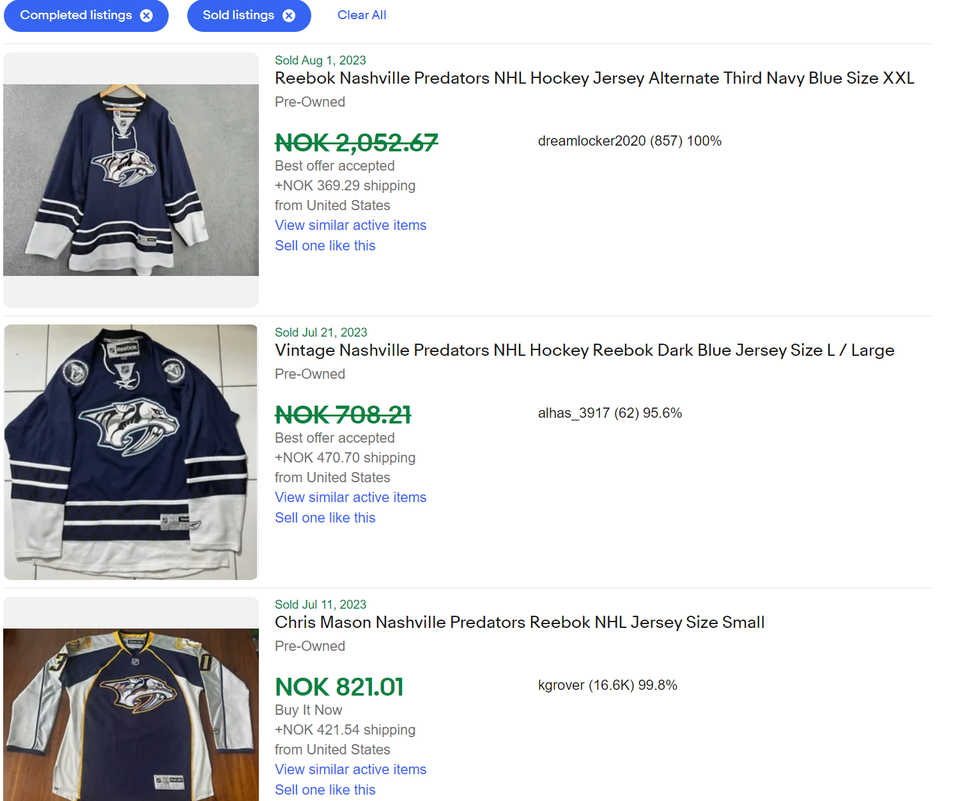Click the Sold listings filter chip
This screenshot has width=960, height=801.
[x=239, y=15]
